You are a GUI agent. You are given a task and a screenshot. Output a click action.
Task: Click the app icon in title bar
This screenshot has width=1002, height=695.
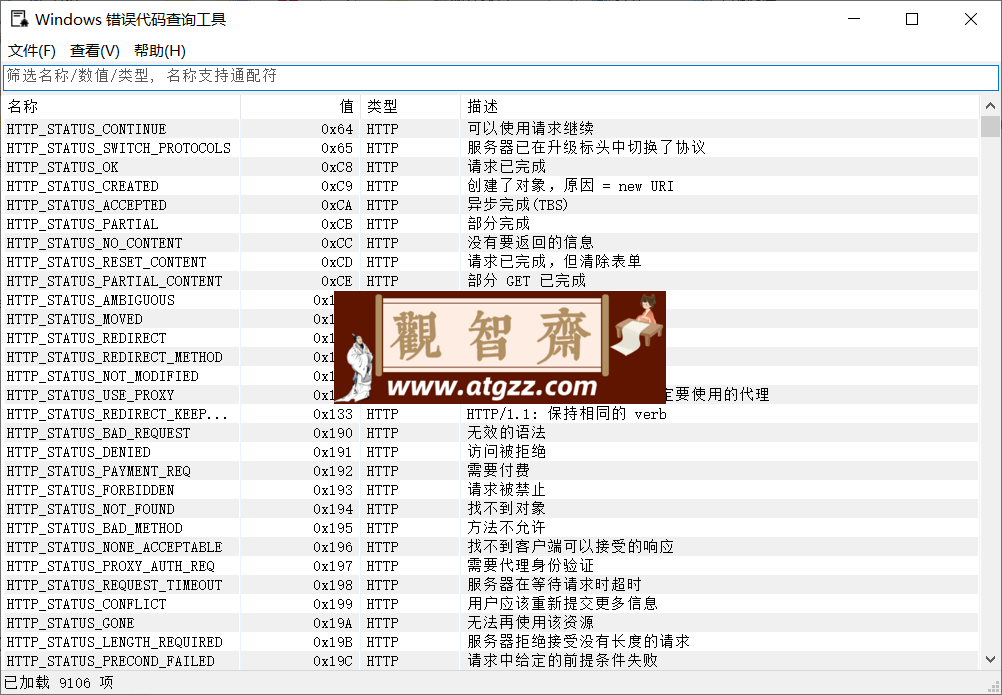(19, 19)
